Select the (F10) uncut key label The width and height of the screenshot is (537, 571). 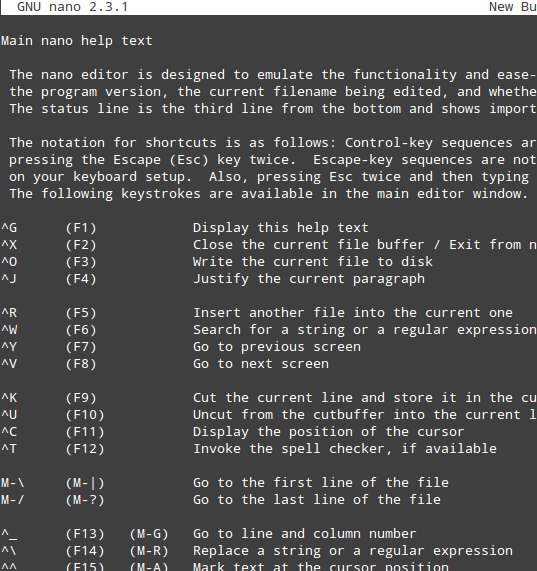click(x=85, y=415)
